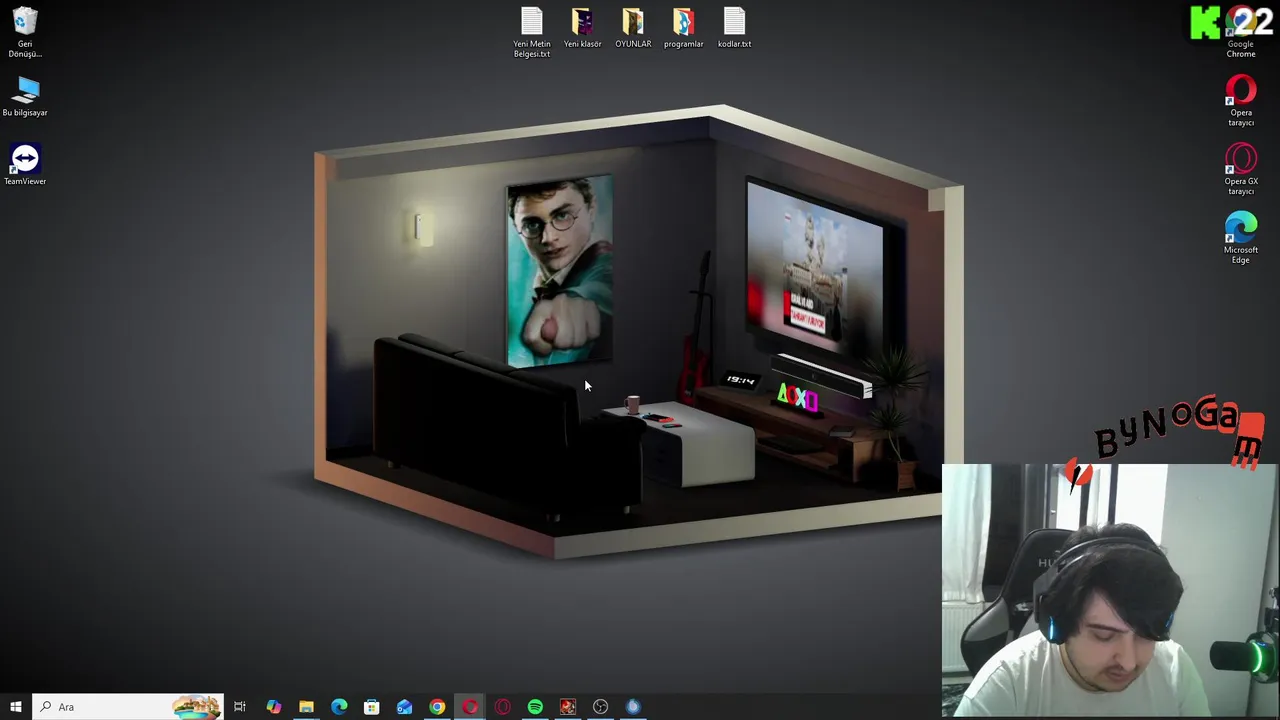This screenshot has width=1280, height=720.
Task: Open the programlar folder icon
Action: pos(684,28)
